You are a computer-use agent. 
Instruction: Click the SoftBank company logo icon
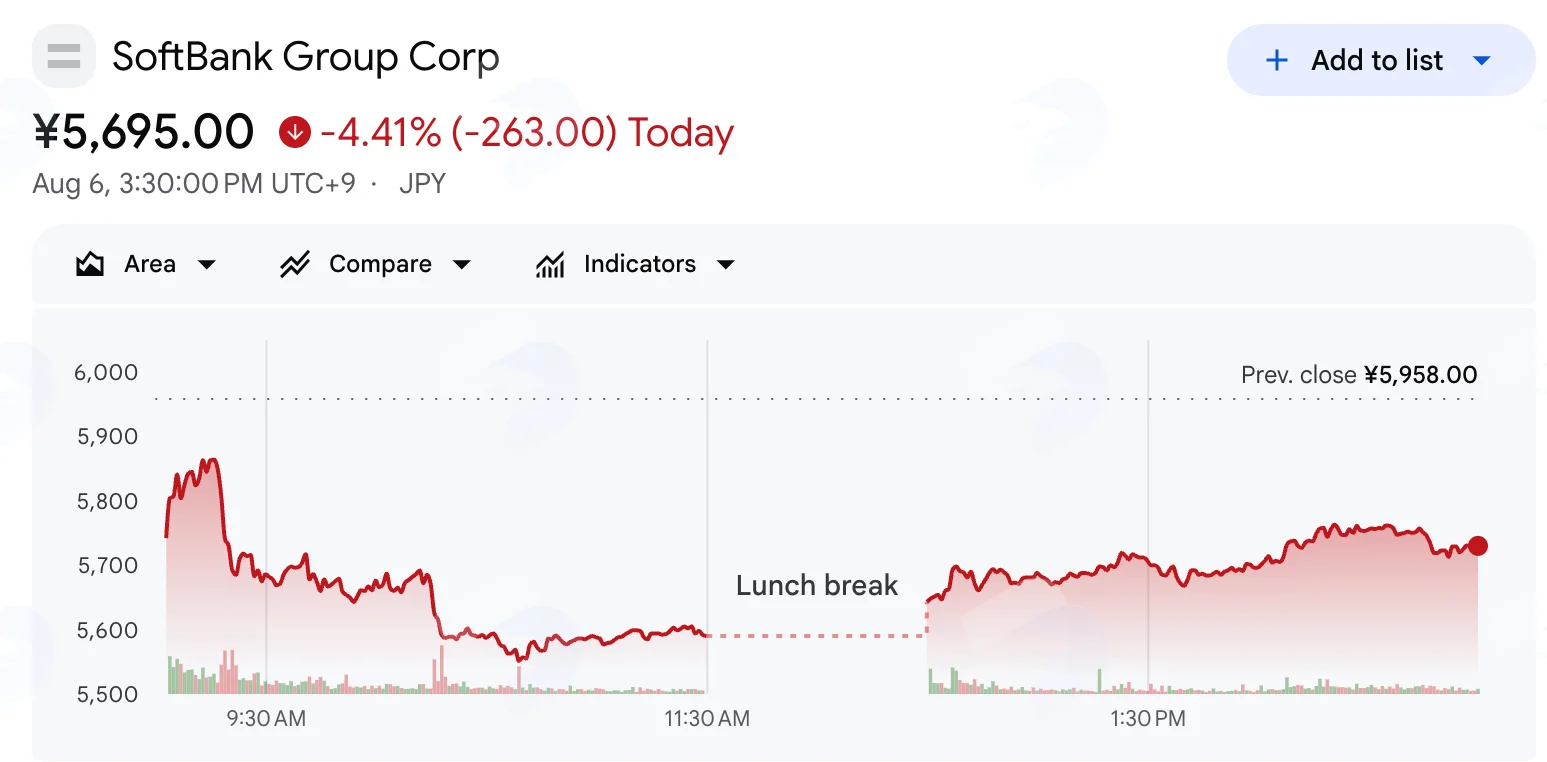click(x=64, y=56)
